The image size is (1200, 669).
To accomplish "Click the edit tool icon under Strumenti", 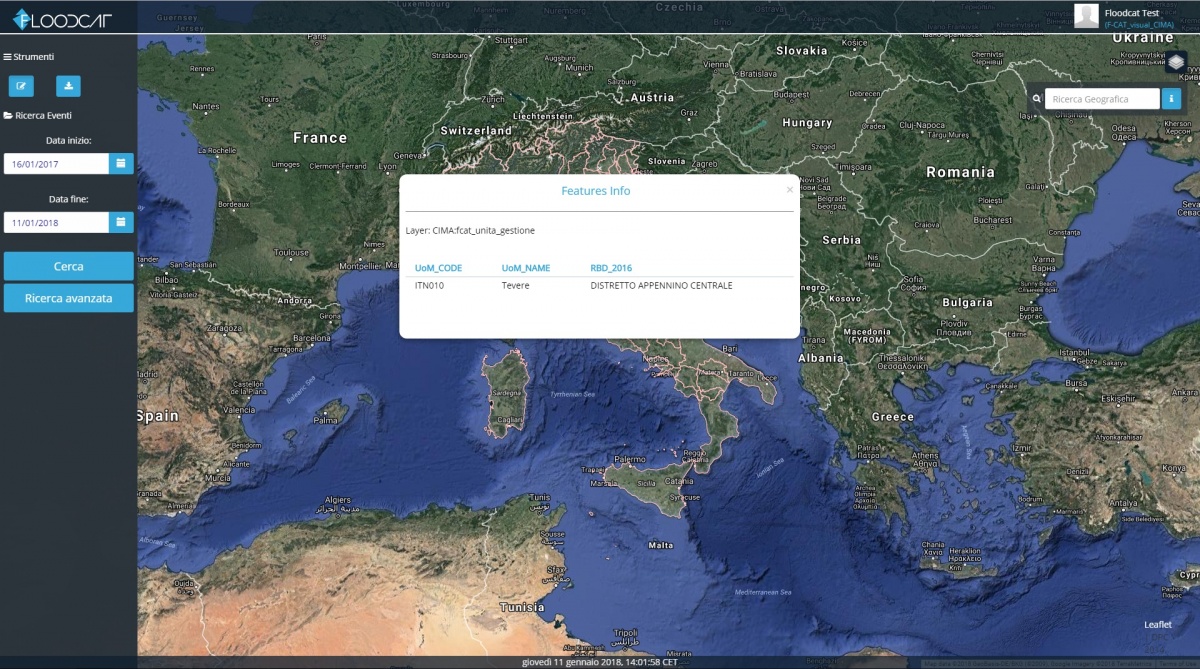I will 21,86.
